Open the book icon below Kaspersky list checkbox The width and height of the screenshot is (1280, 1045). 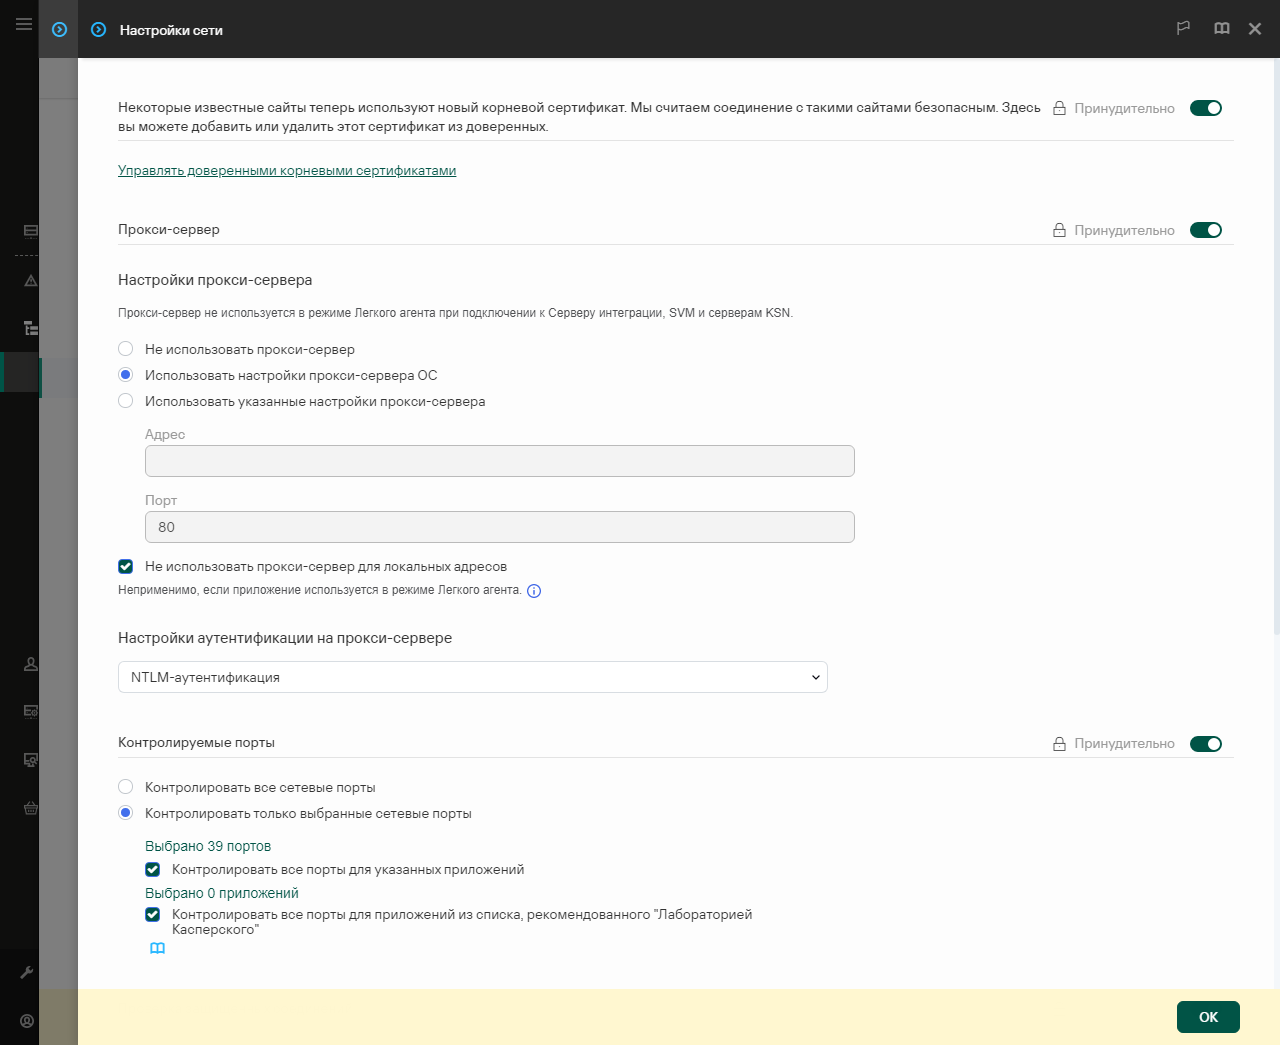tap(157, 948)
